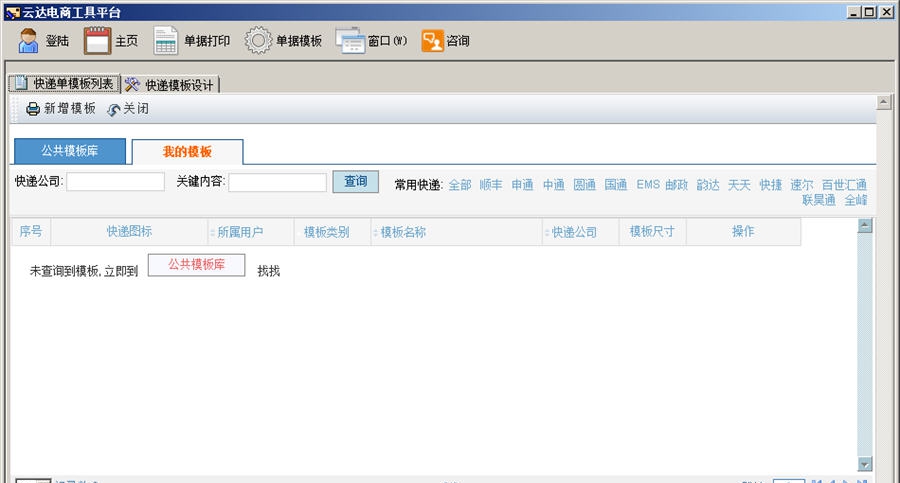Screen dimensions: 900x483
Task: Click outer panel scrollbar up arrow
Action: pos(883,103)
